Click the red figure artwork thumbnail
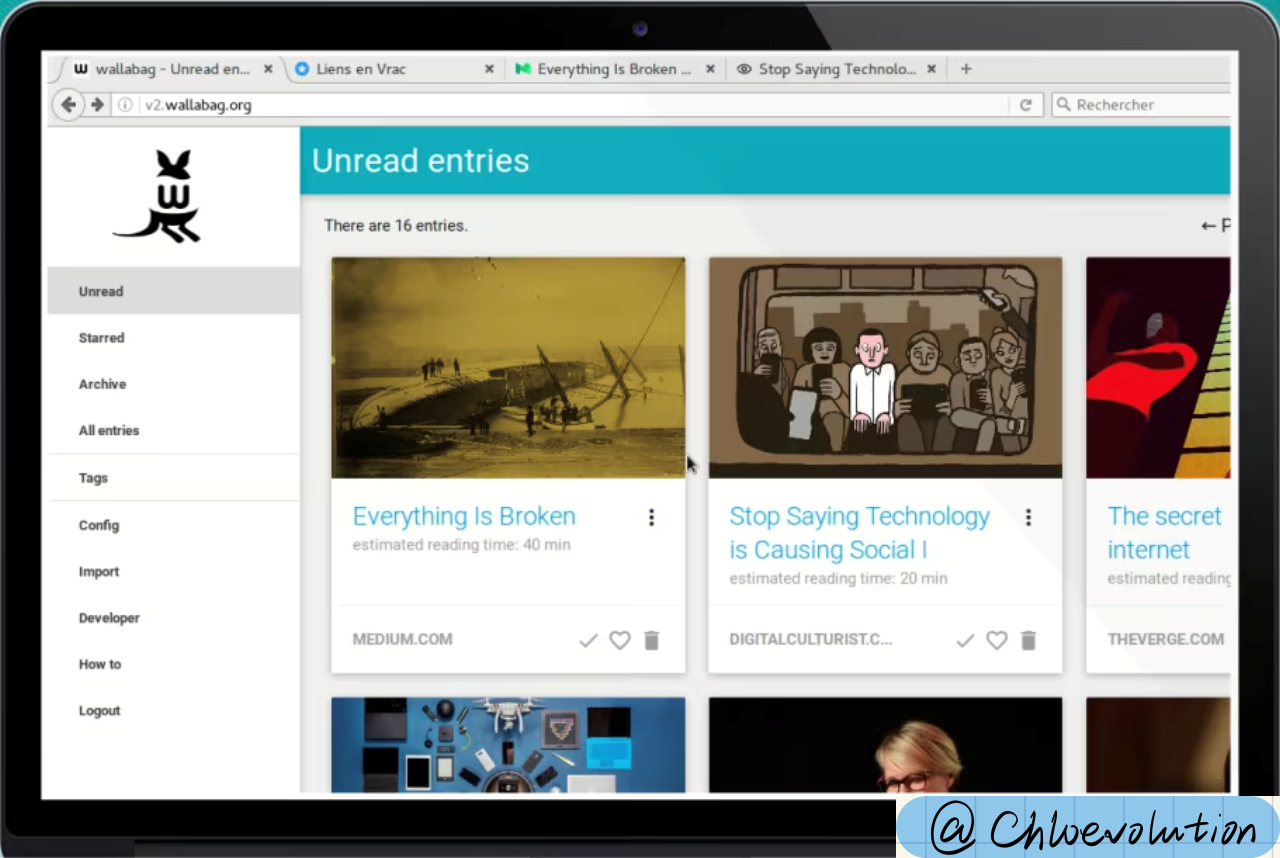This screenshot has width=1280, height=858. coord(1158,368)
